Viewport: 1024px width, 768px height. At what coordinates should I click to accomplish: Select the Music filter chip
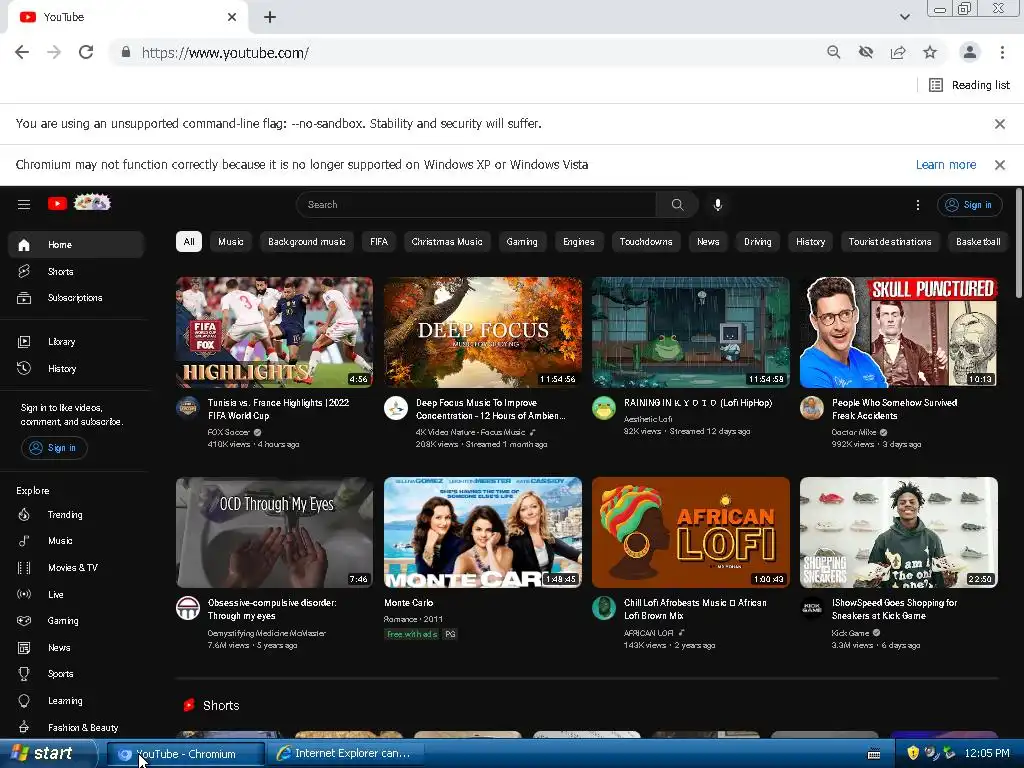[x=231, y=242]
